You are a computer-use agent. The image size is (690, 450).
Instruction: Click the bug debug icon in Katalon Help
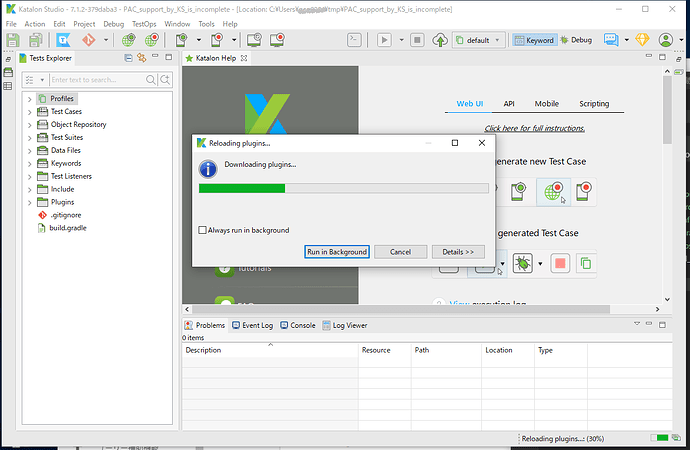[523, 263]
